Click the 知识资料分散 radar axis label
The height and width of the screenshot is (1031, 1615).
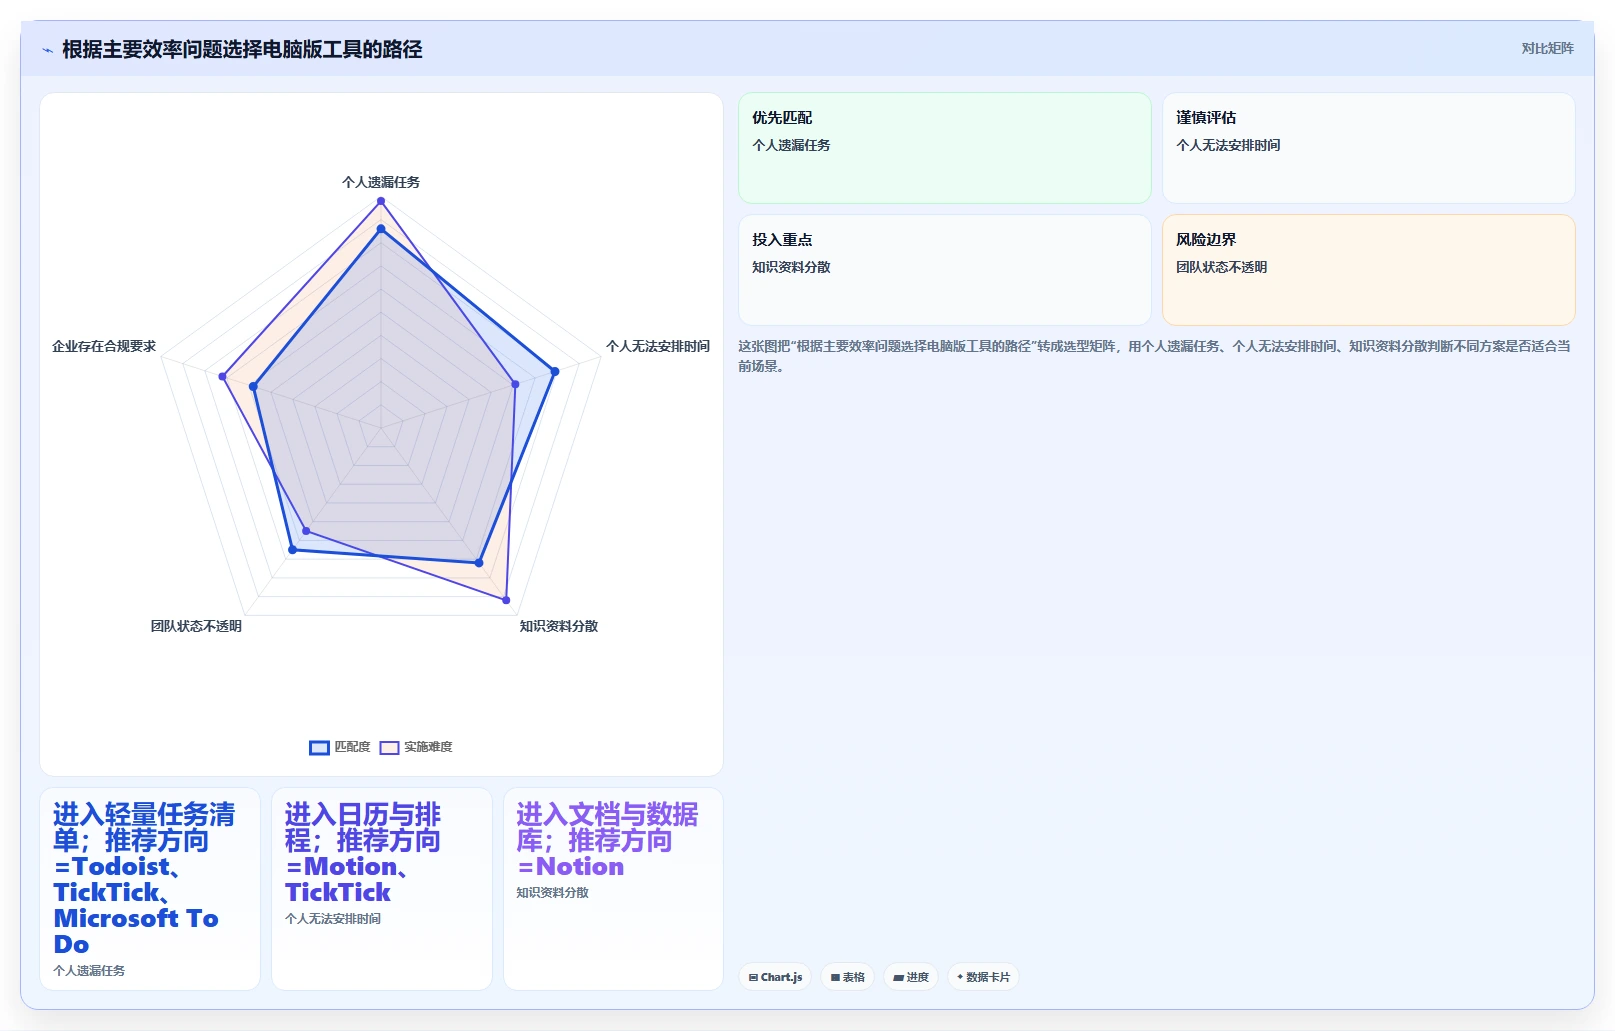click(558, 626)
